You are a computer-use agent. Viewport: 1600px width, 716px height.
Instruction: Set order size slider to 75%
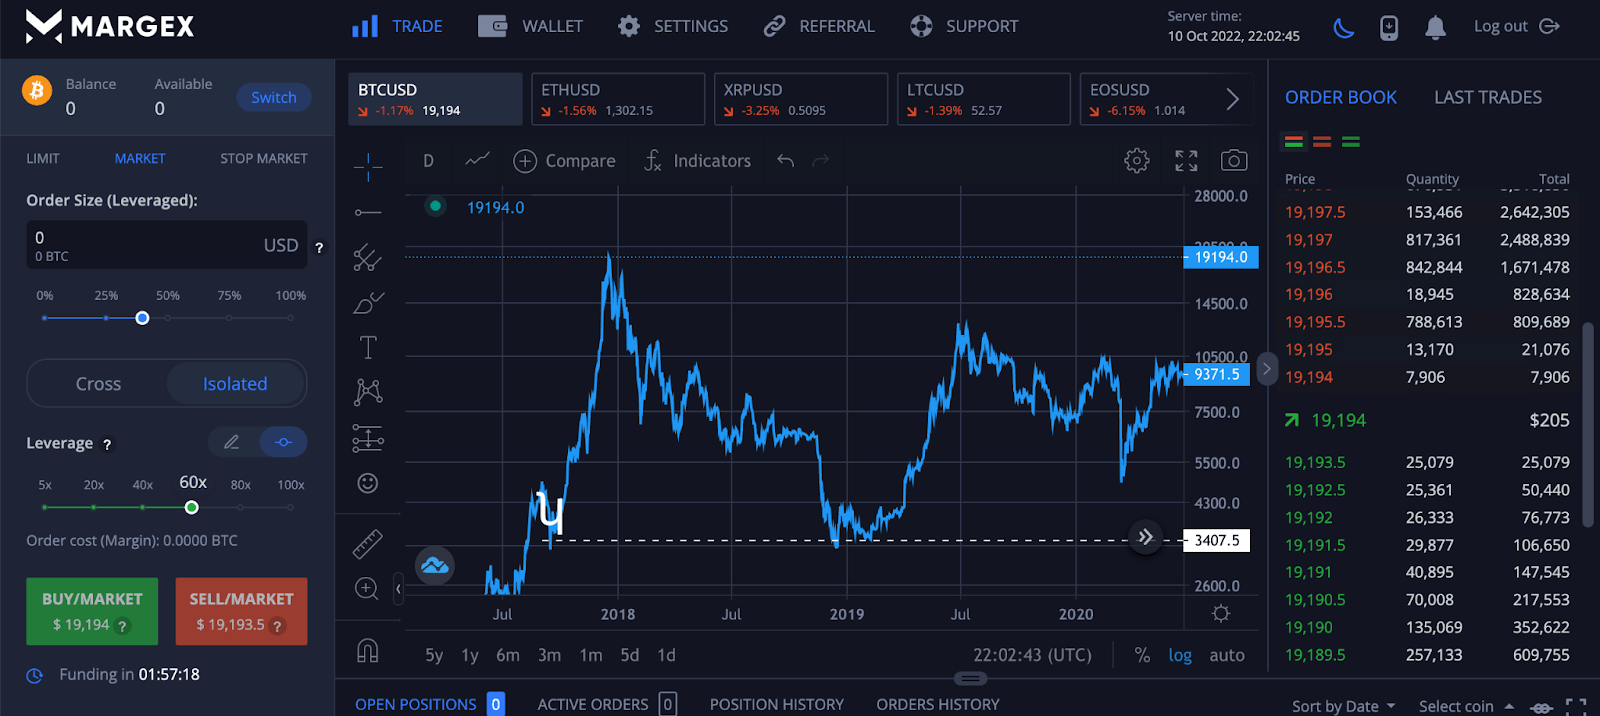[230, 318]
